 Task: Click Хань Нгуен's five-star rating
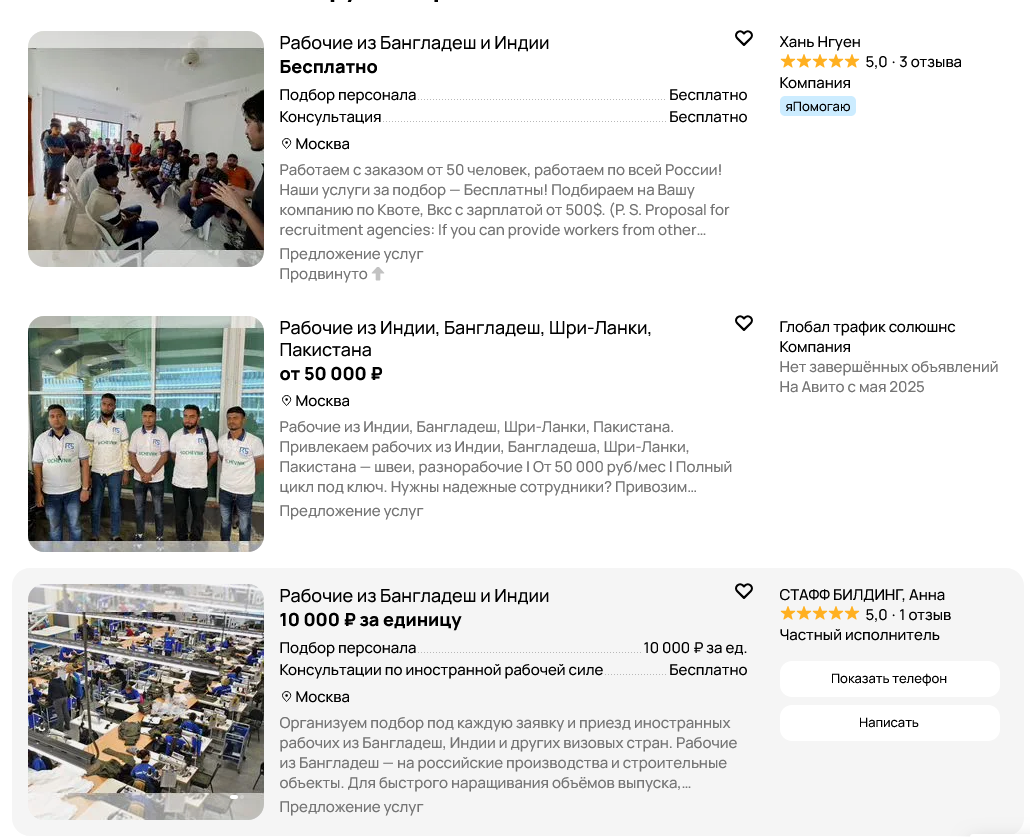[819, 62]
